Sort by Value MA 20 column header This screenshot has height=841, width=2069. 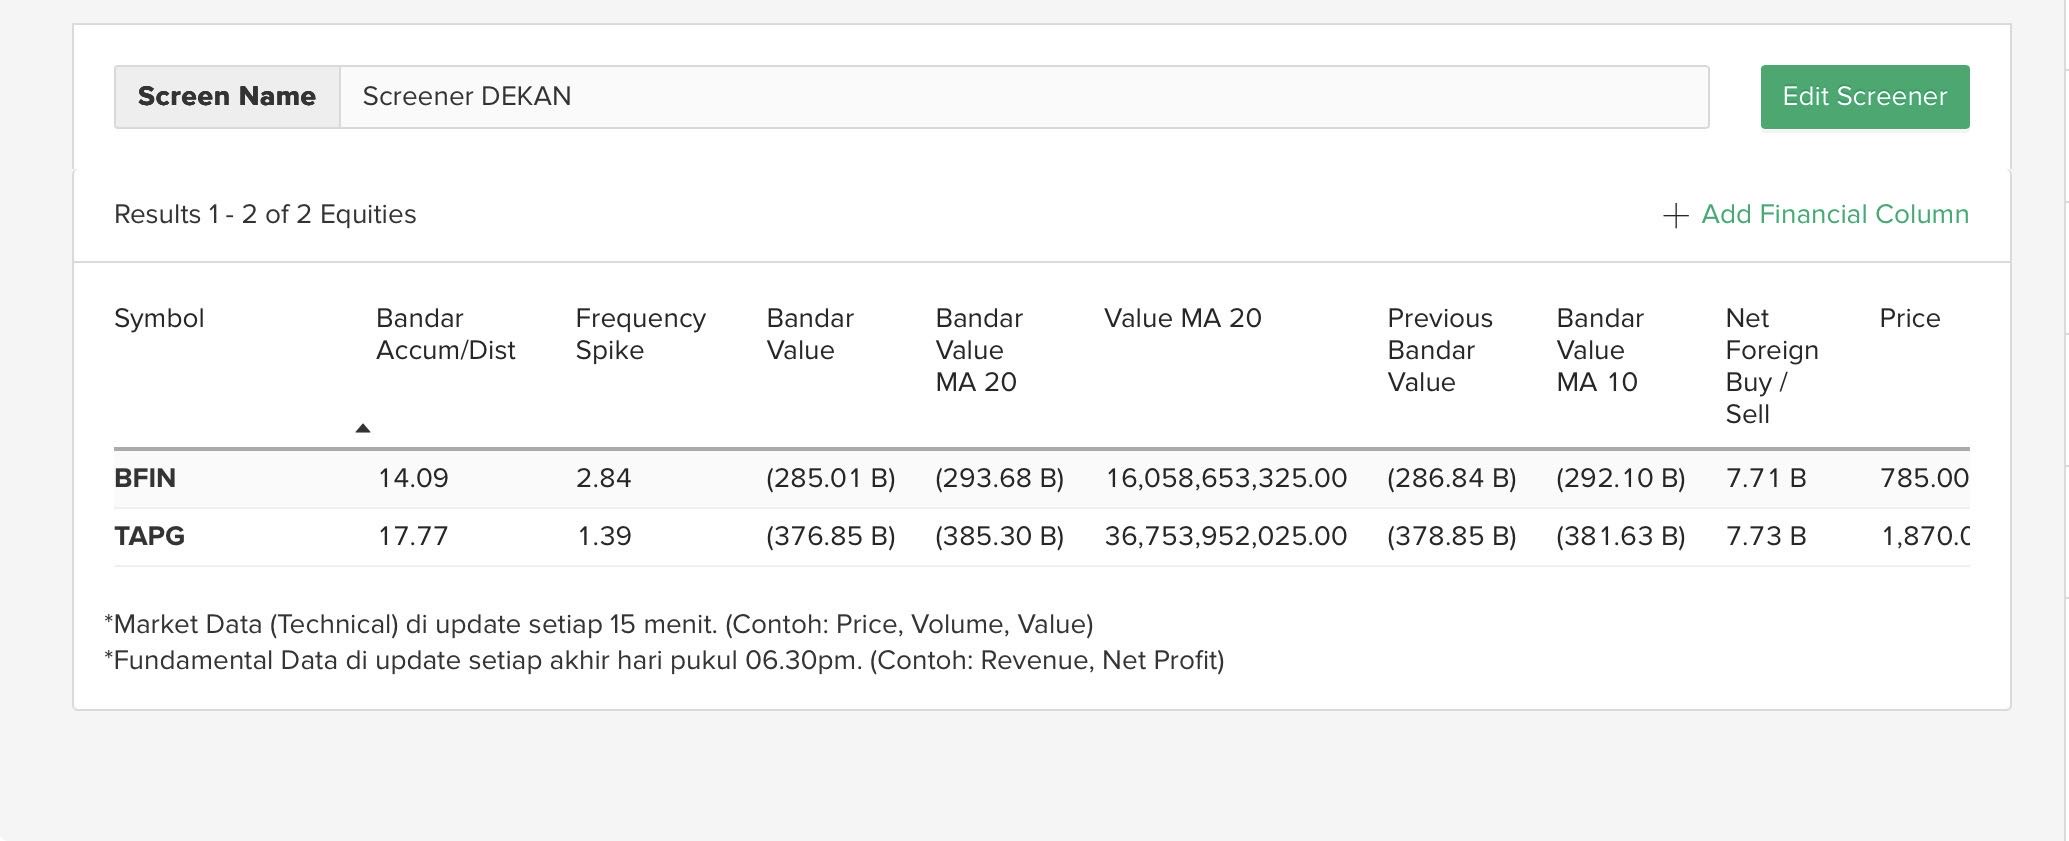pos(1182,318)
